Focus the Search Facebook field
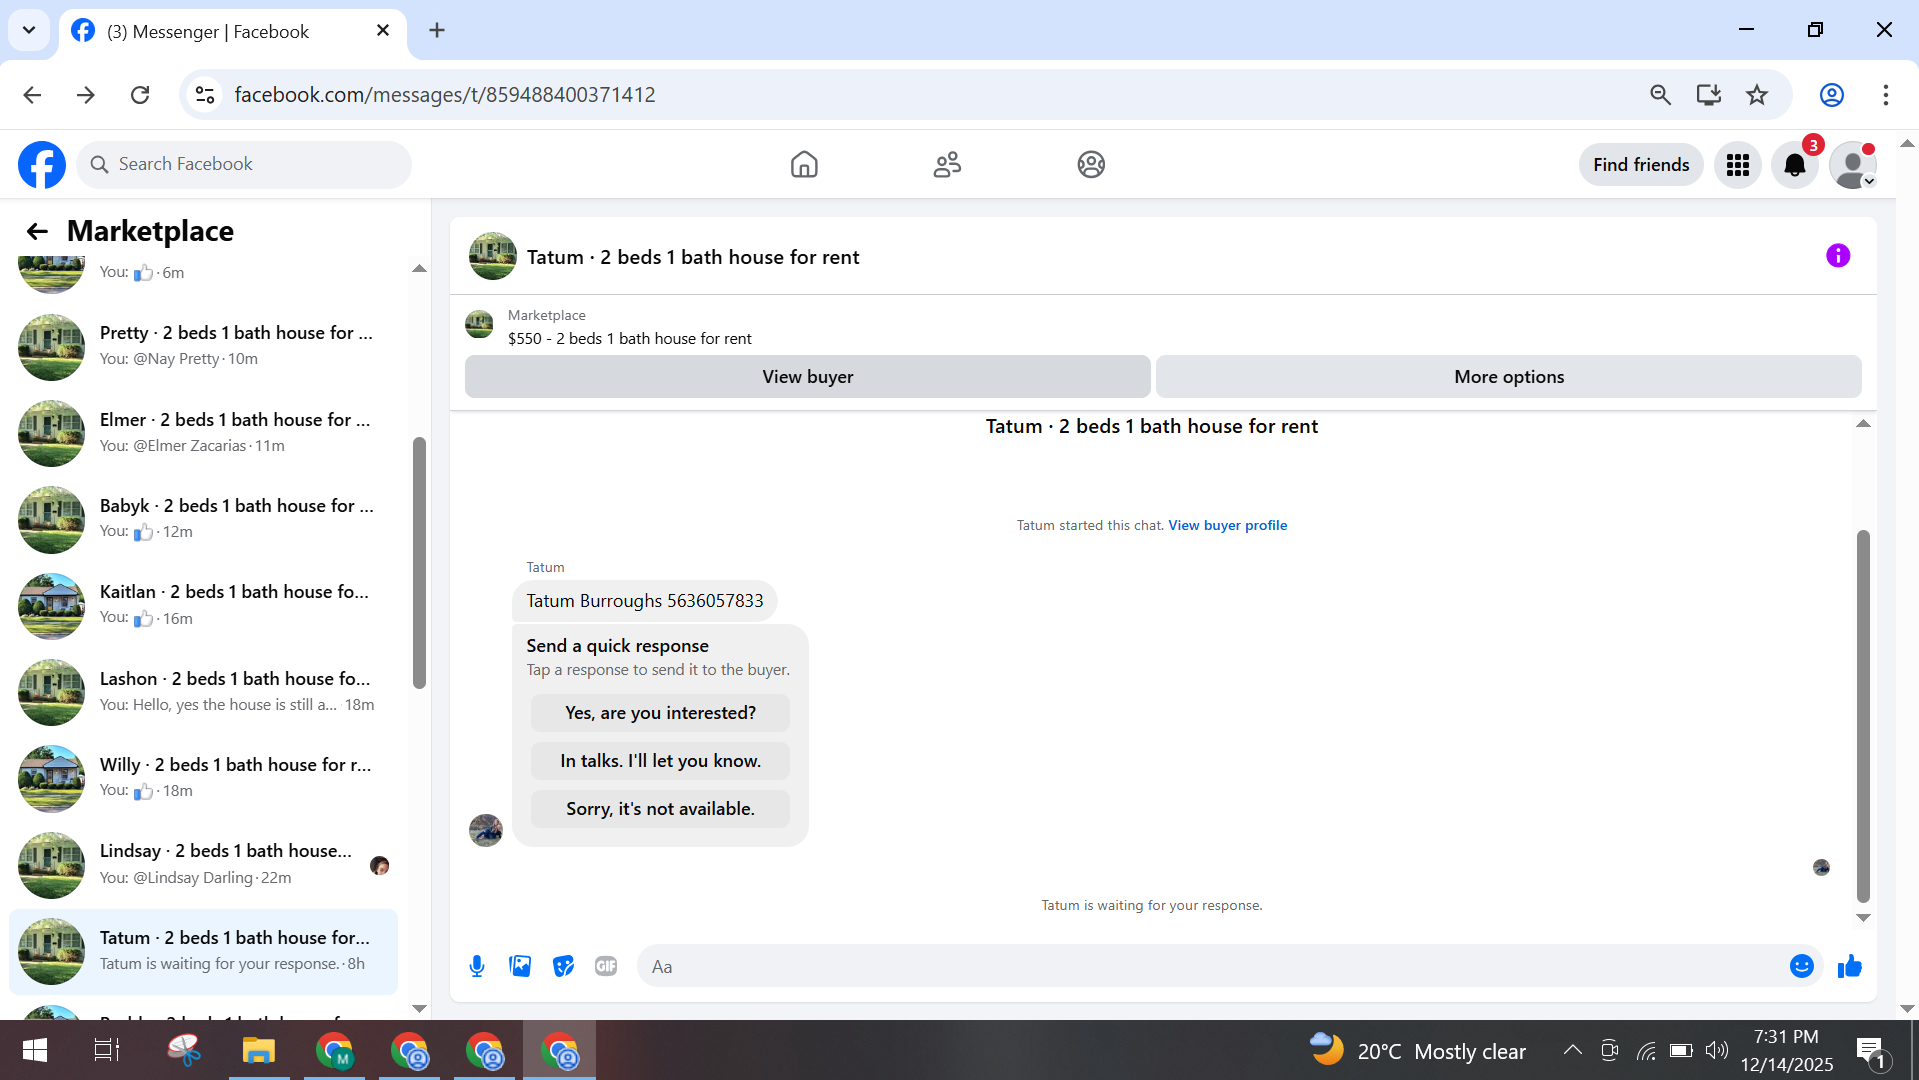The width and height of the screenshot is (1919, 1080). (244, 165)
